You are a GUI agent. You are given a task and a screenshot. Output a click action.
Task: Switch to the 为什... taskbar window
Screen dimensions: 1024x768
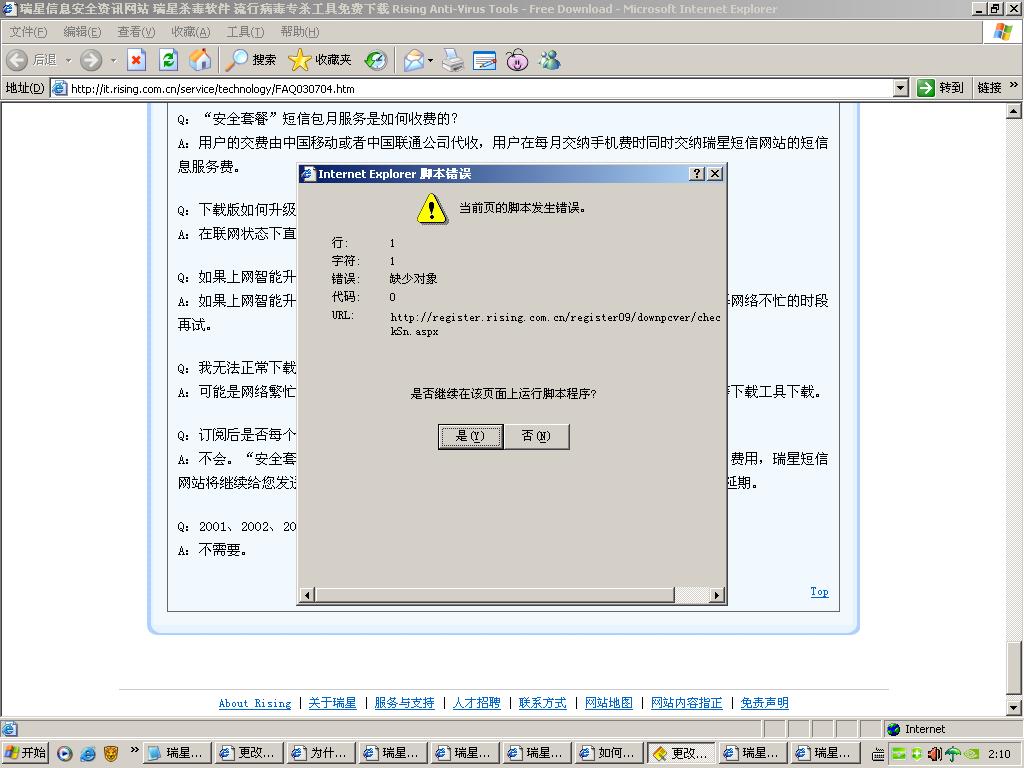320,753
